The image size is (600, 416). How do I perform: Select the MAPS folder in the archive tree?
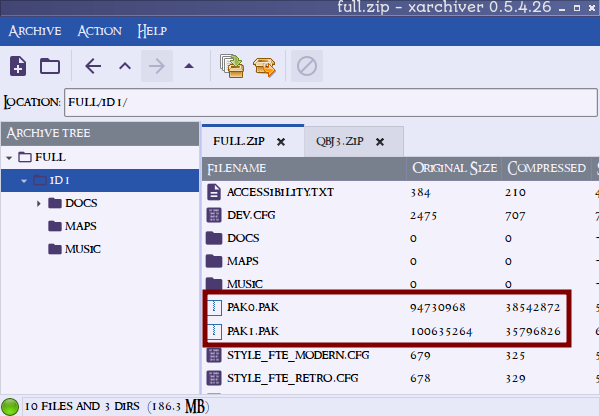point(80,226)
